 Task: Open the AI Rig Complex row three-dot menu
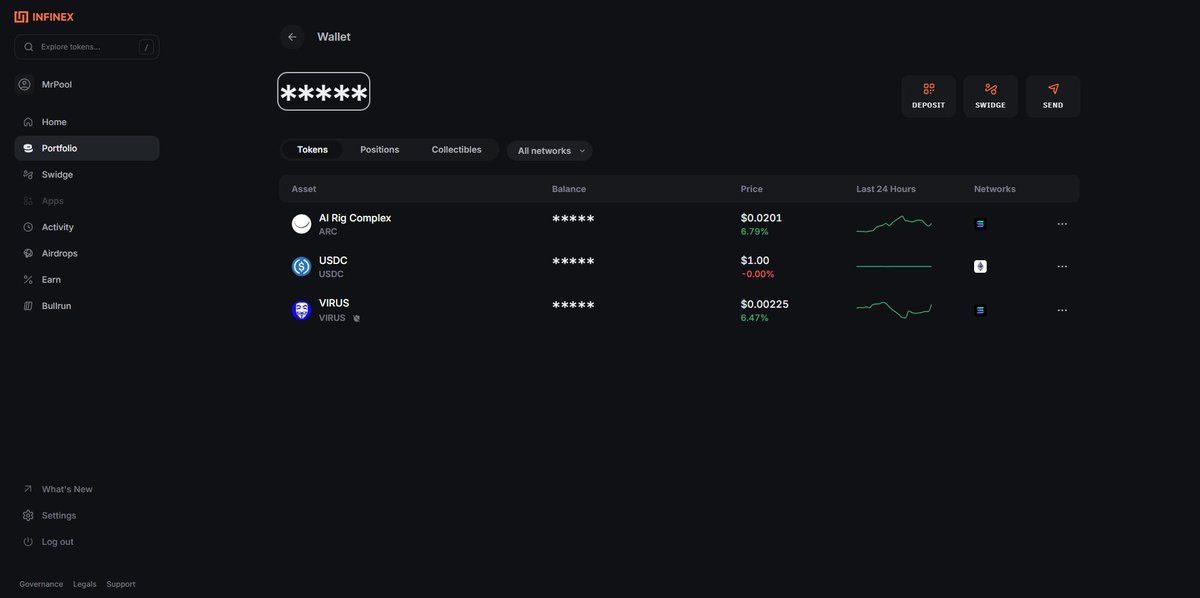[x=1062, y=224]
